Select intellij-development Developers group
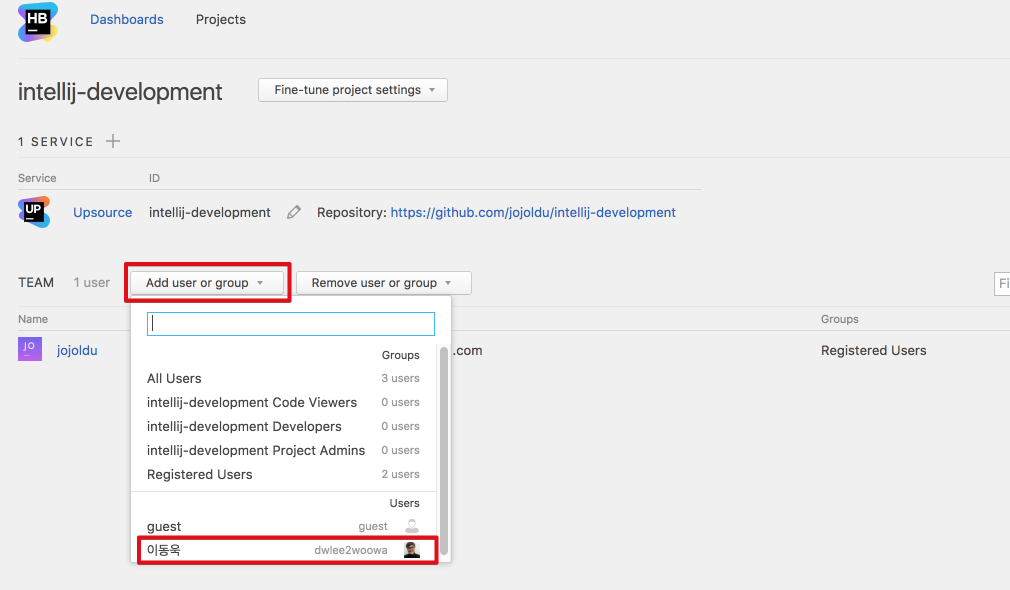This screenshot has width=1010, height=590. pos(283,426)
